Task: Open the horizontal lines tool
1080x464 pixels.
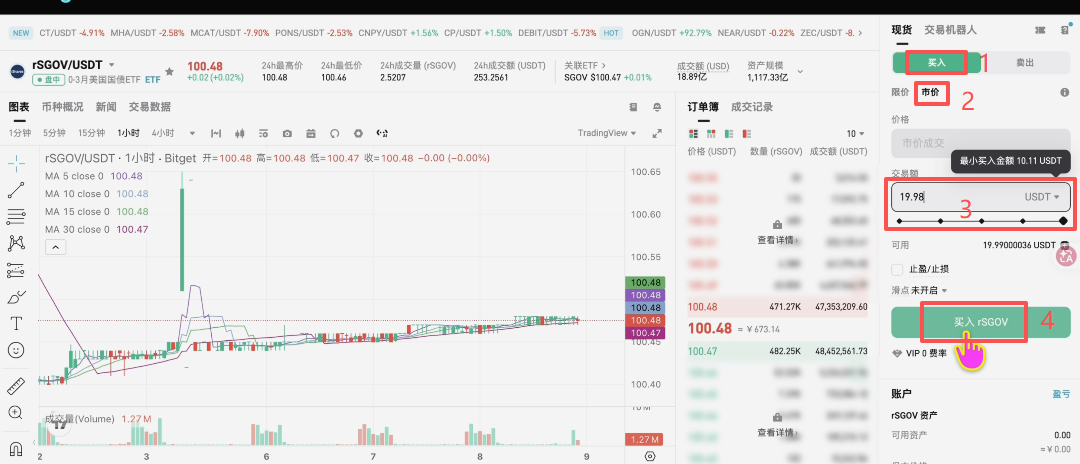Action: click(17, 217)
